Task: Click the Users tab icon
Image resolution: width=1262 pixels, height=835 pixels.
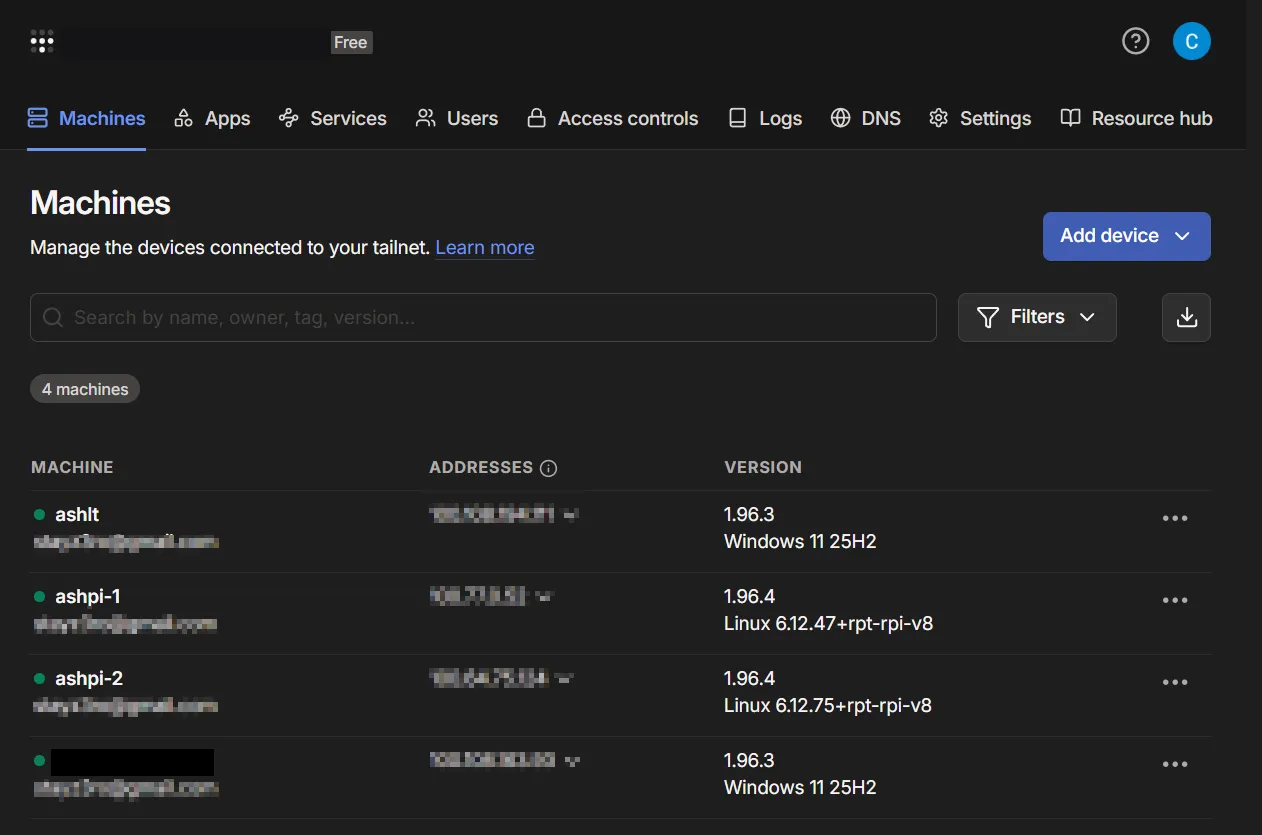Action: coord(426,118)
